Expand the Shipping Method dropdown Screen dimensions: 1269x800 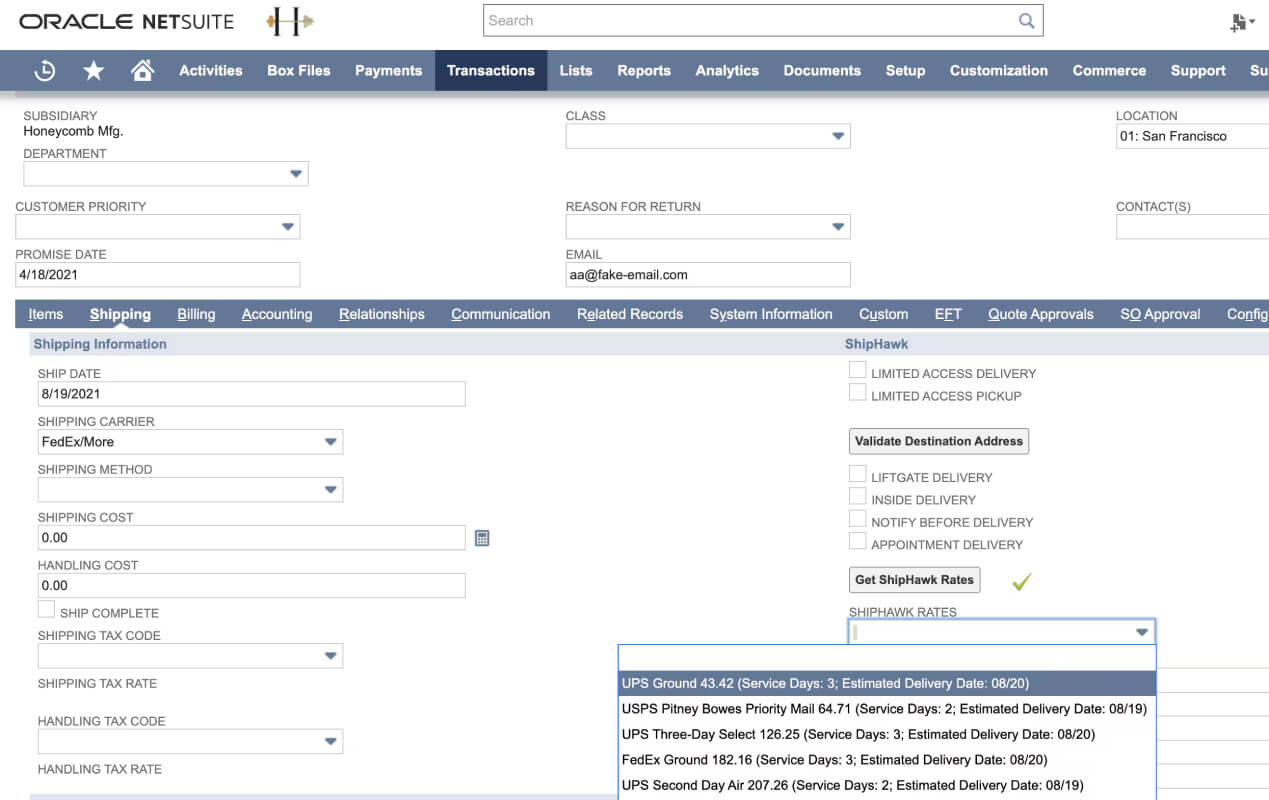(331, 490)
